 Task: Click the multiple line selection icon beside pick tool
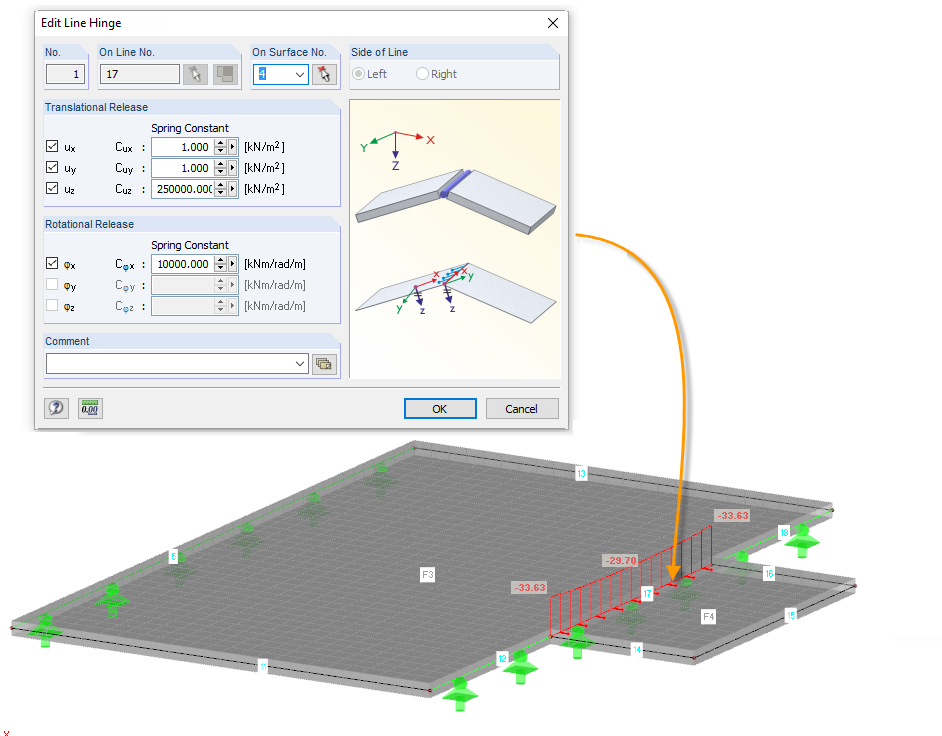pyautogui.click(x=222, y=73)
